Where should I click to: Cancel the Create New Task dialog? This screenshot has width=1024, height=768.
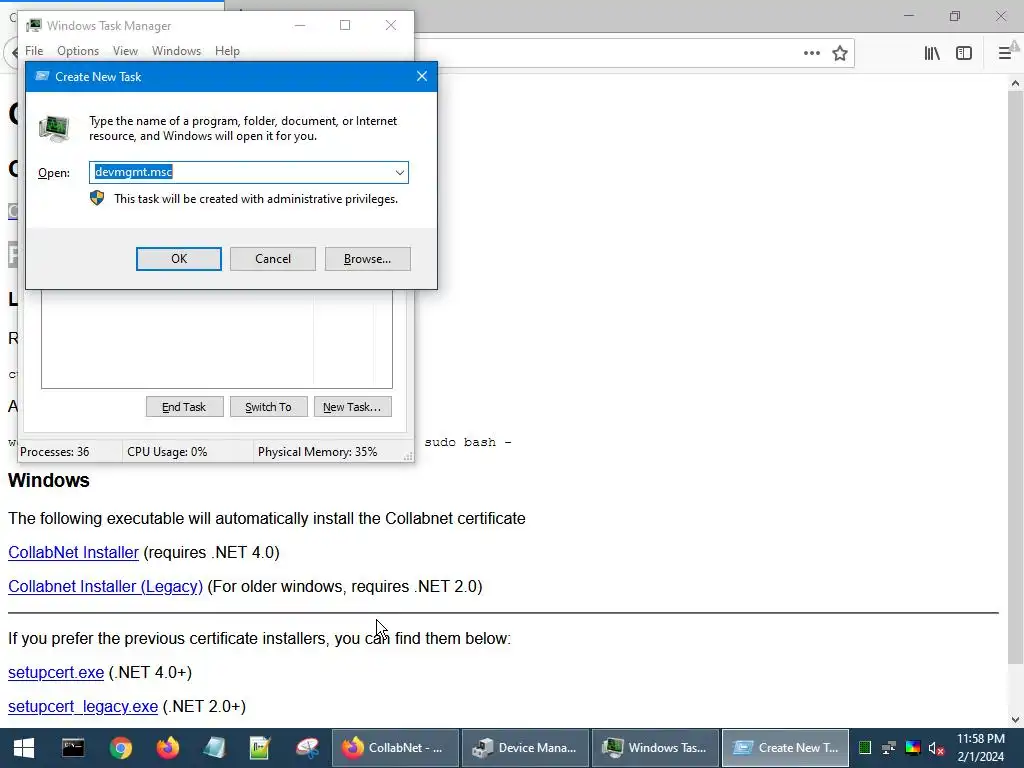click(x=273, y=259)
